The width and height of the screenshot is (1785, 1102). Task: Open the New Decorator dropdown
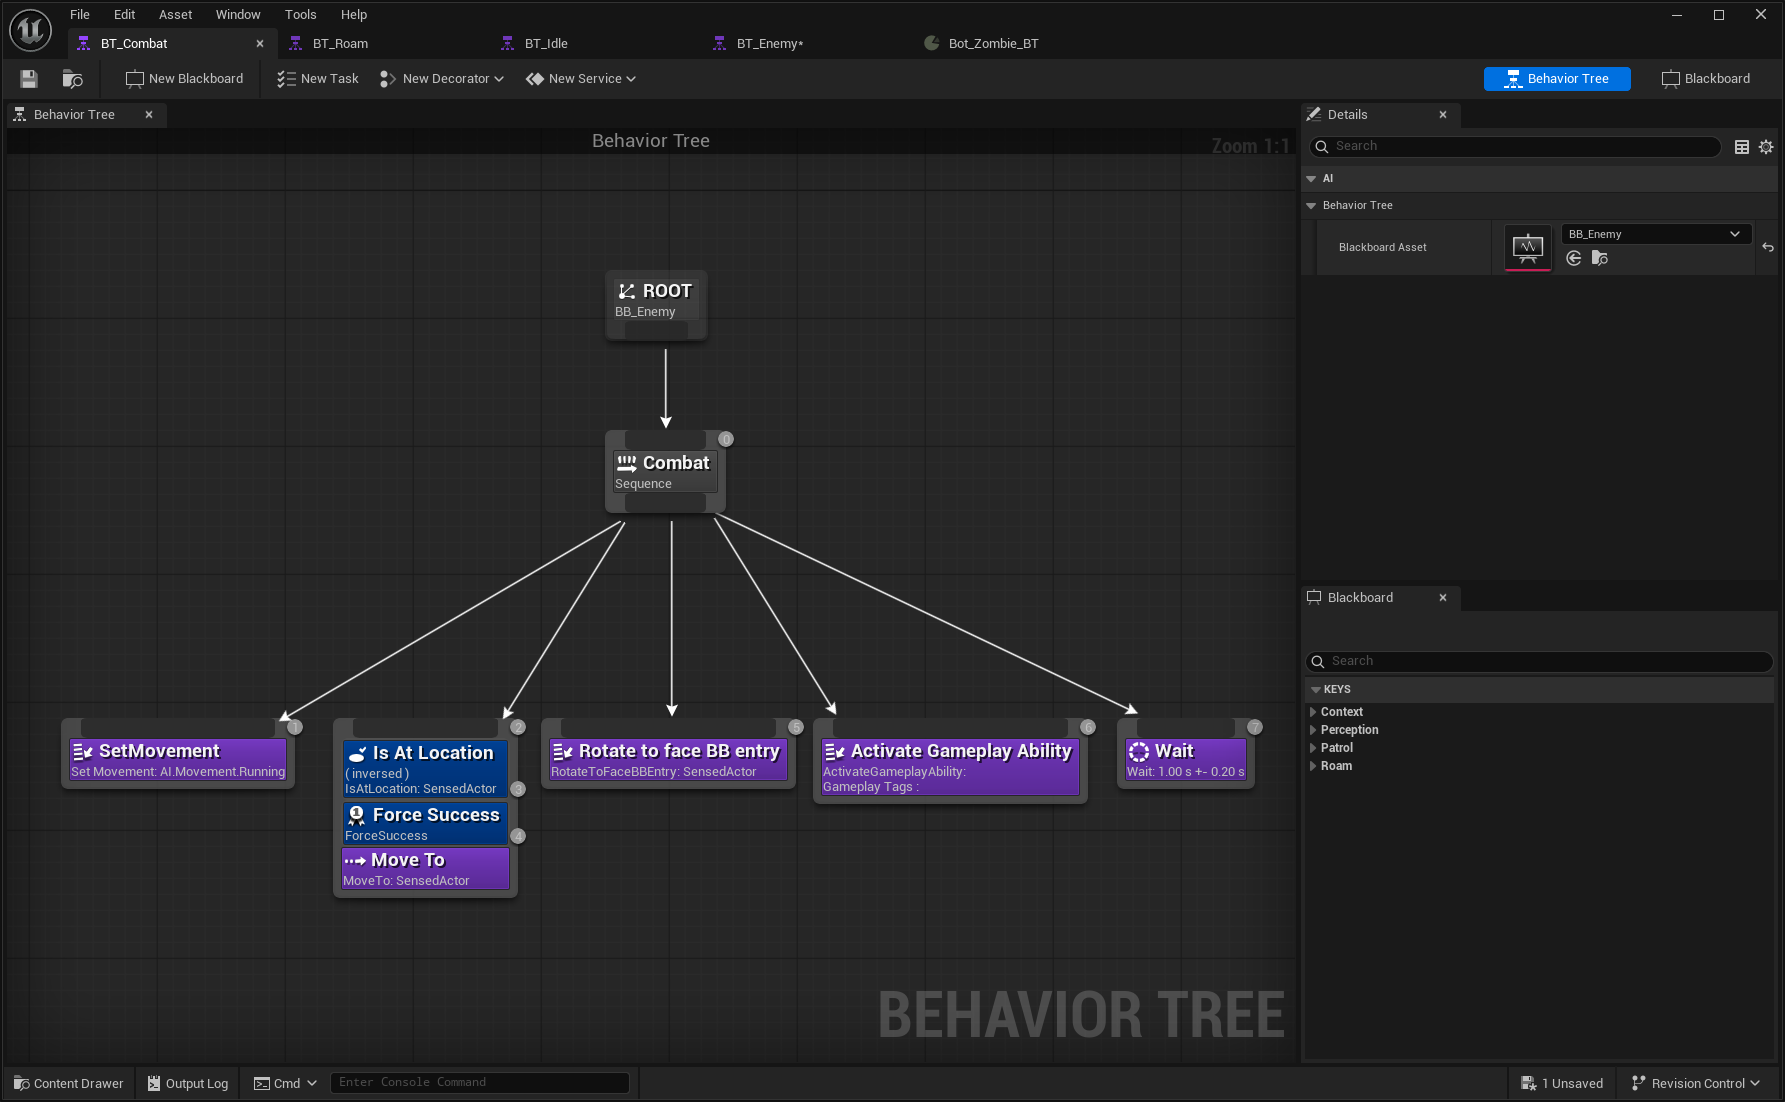[x=441, y=78]
